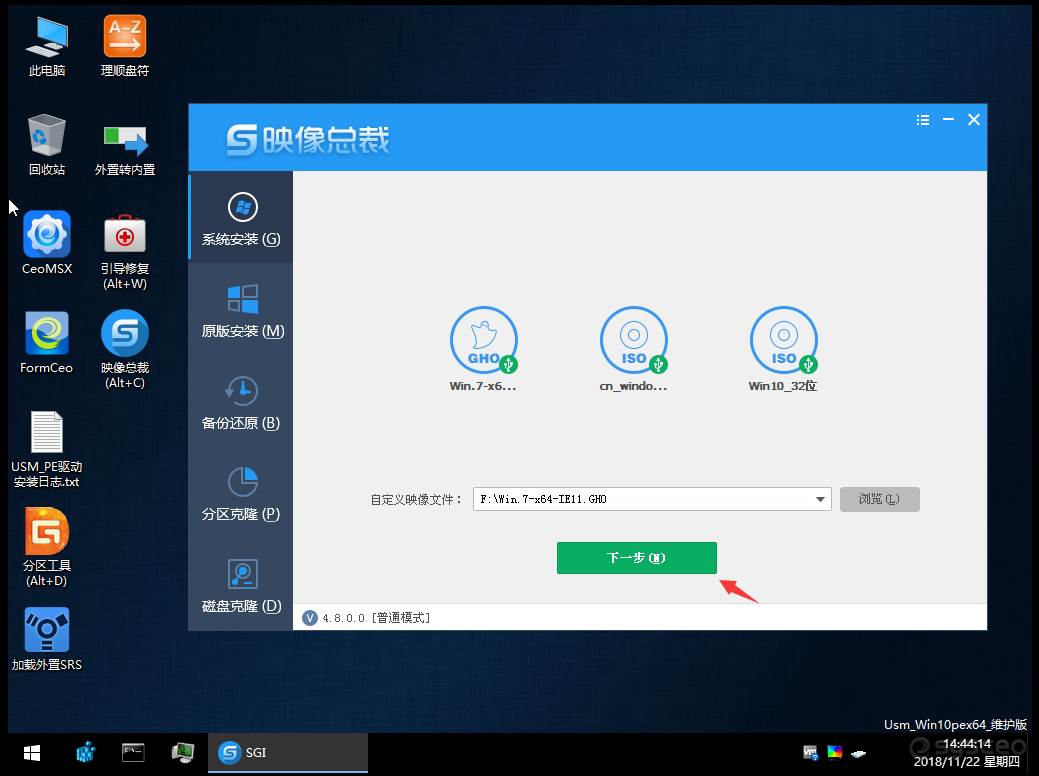
Task: Open 引导修复 (Alt+W) tool
Action: click(x=125, y=250)
